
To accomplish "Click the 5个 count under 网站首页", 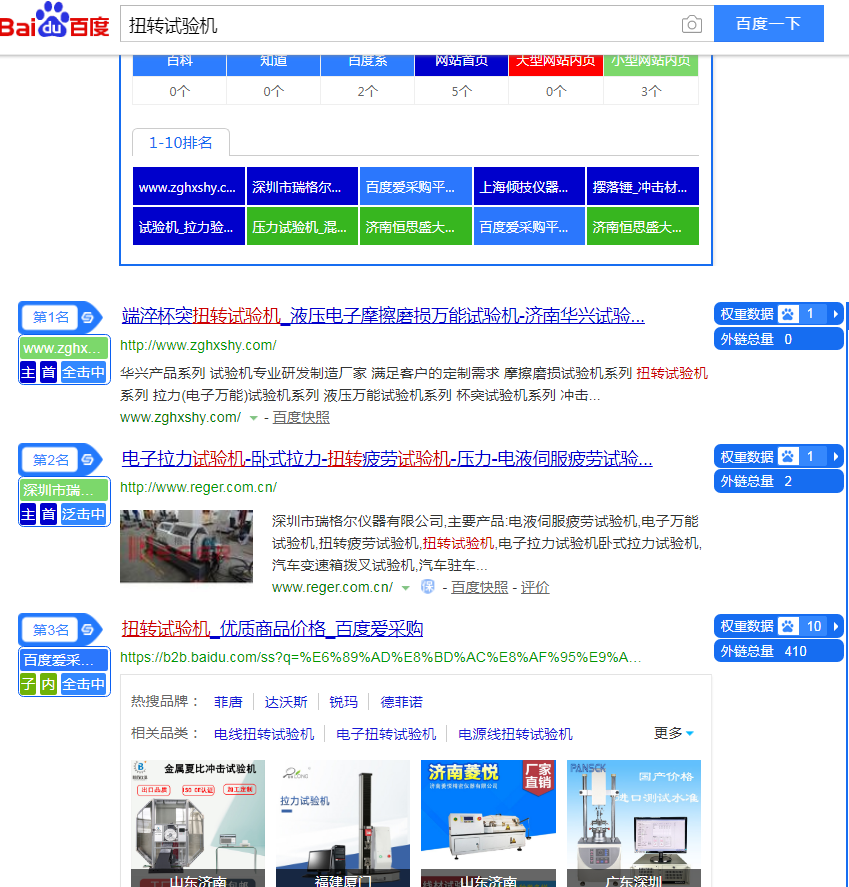I will pyautogui.click(x=461, y=91).
